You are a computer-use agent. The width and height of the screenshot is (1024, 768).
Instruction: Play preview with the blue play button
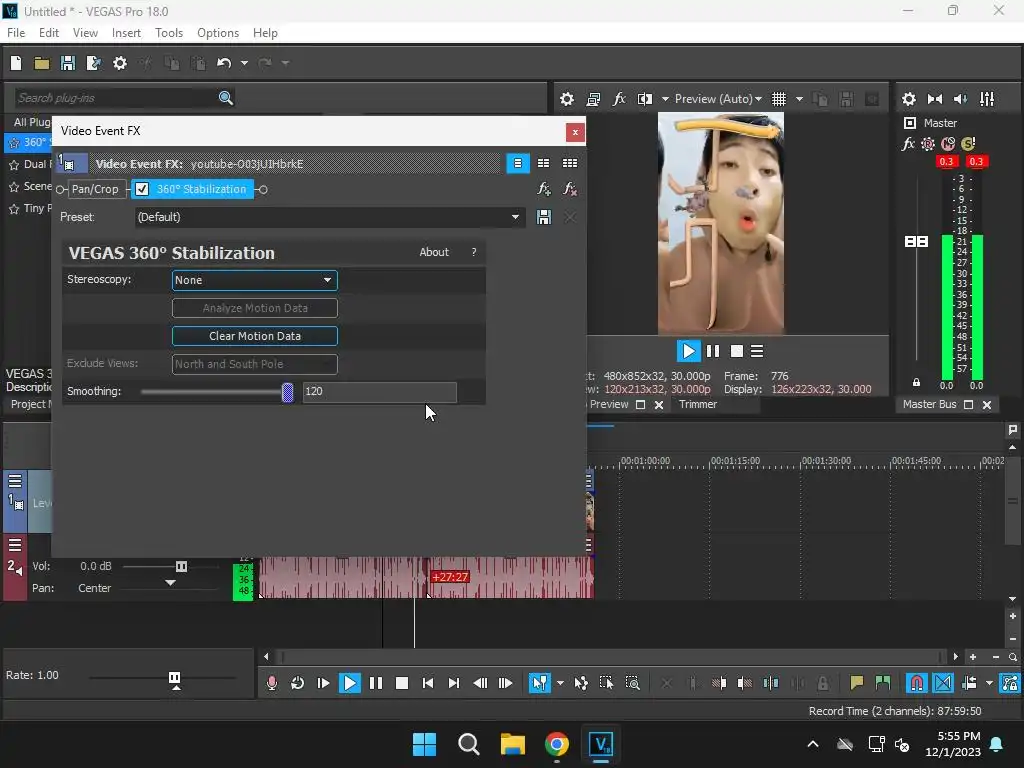coord(688,351)
